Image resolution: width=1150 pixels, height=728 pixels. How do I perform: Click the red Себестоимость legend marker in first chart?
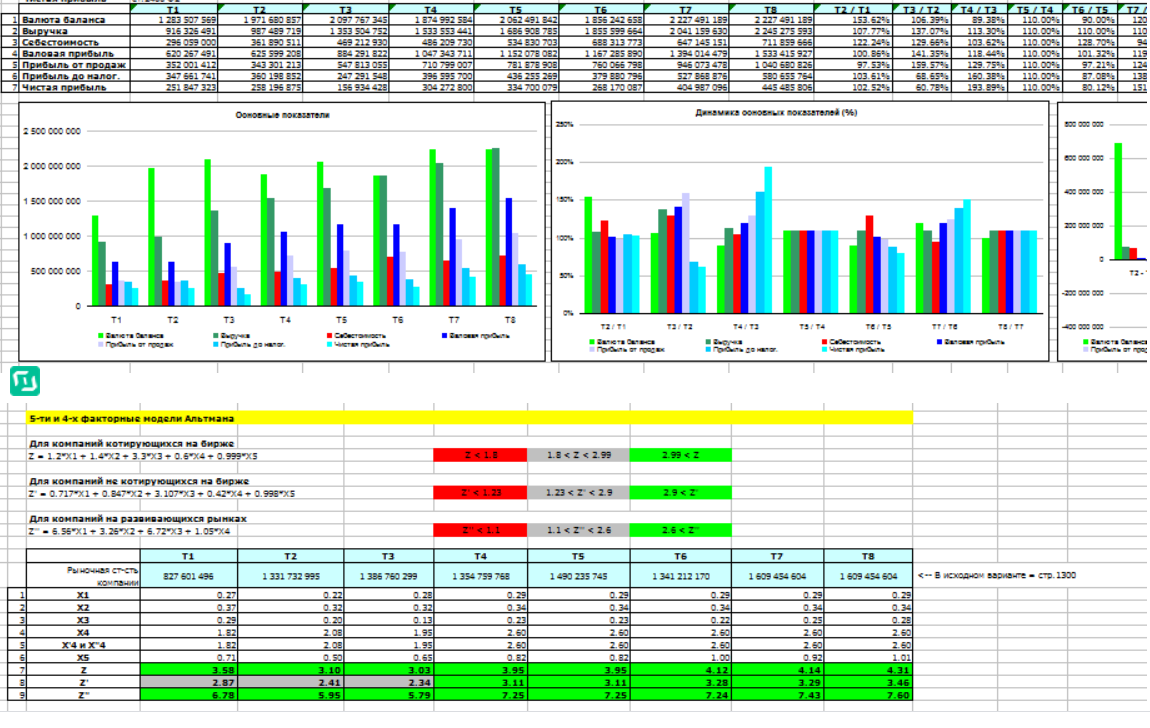tap(328, 335)
